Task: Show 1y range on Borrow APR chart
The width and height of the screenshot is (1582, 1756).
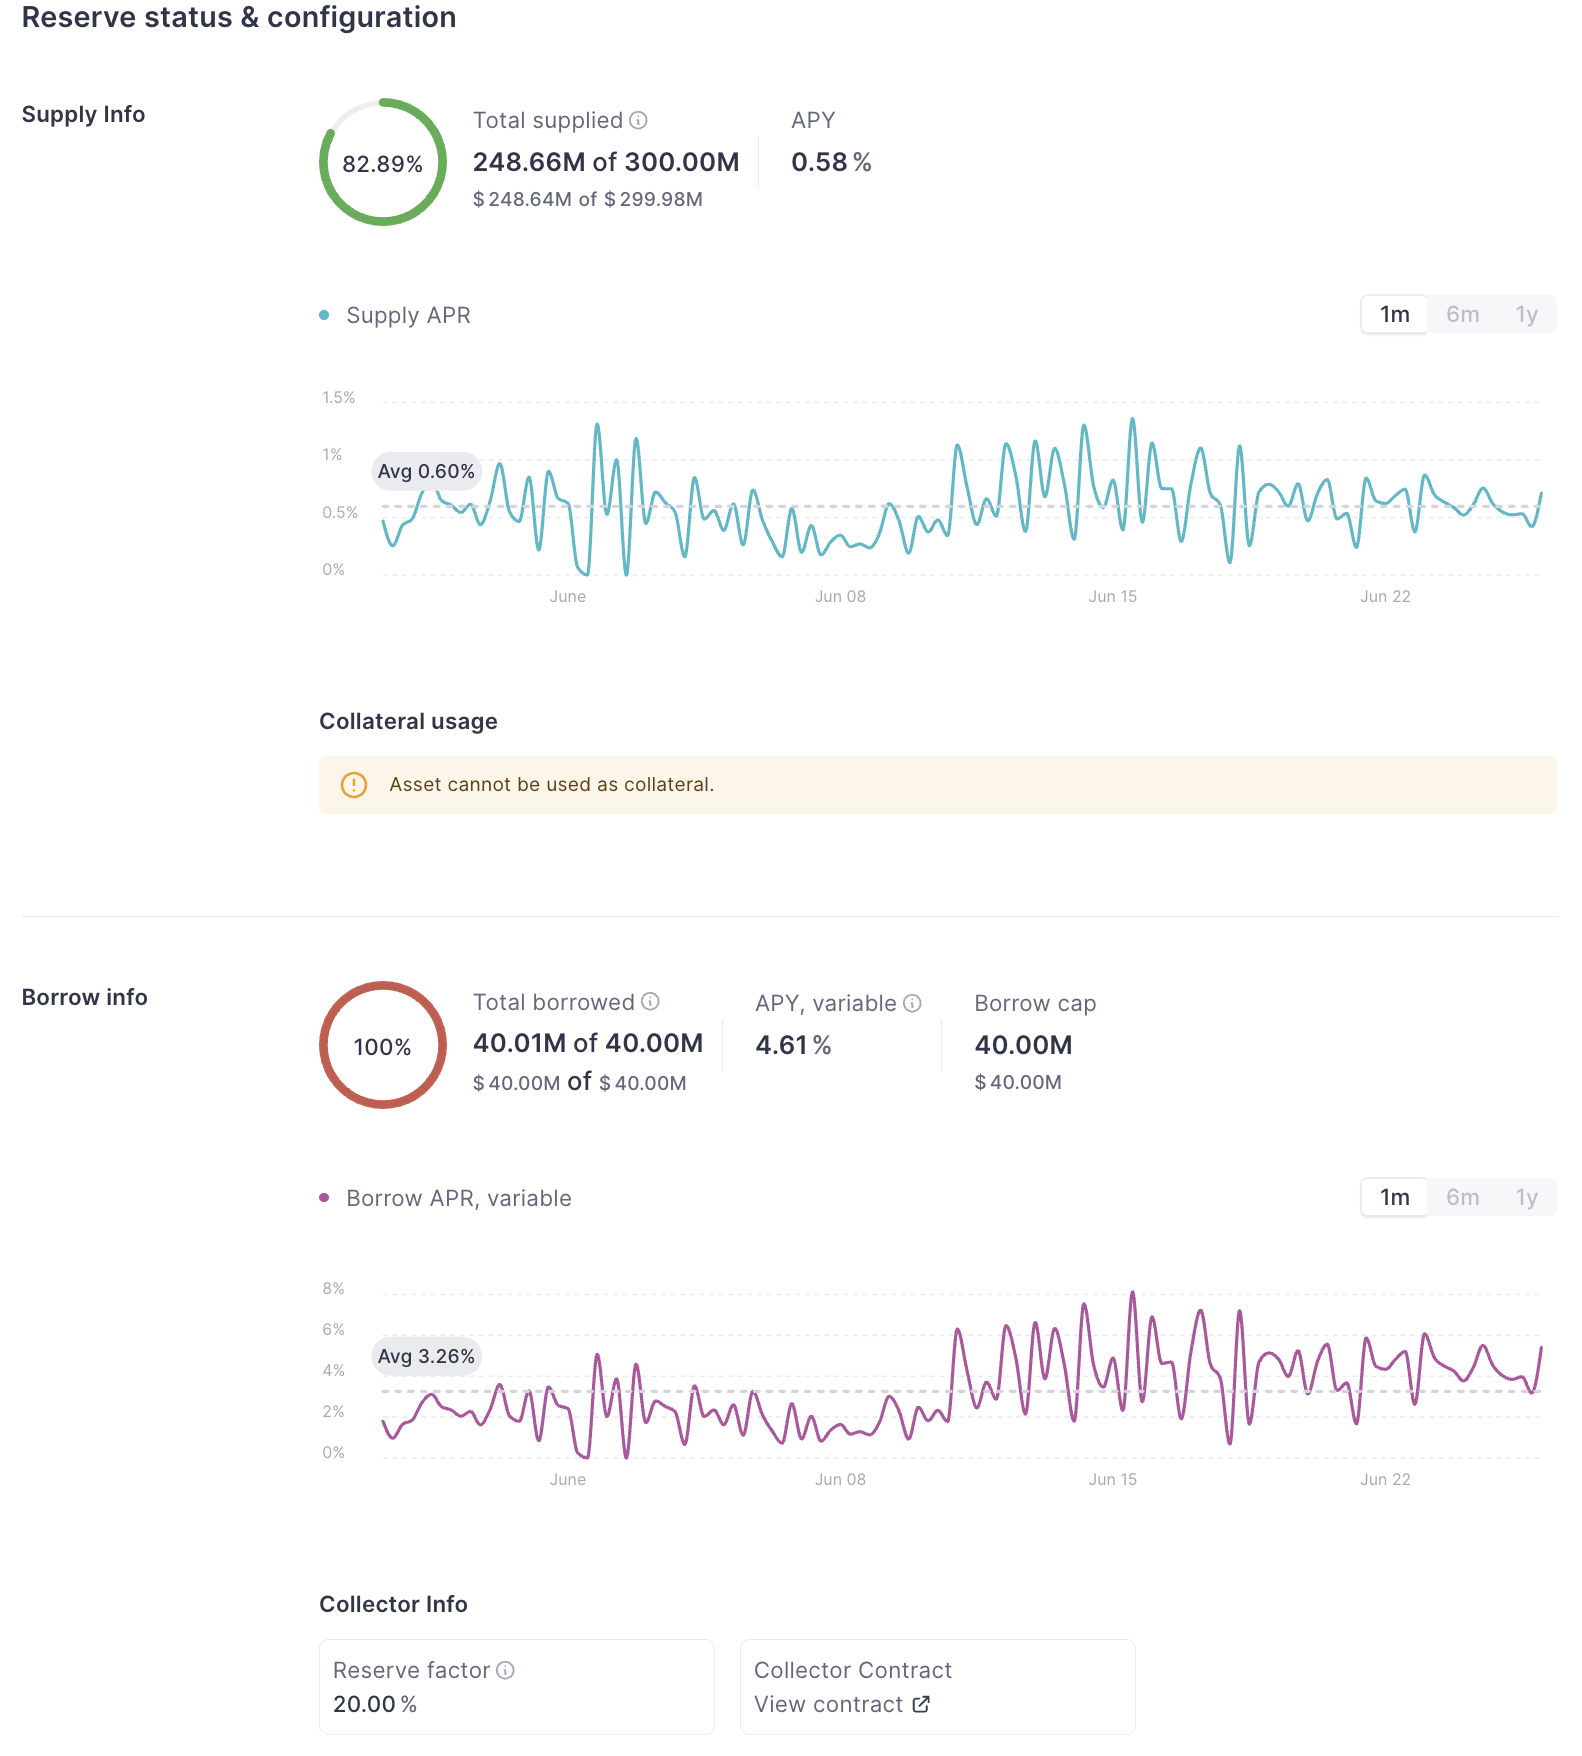Action: (x=1525, y=1198)
